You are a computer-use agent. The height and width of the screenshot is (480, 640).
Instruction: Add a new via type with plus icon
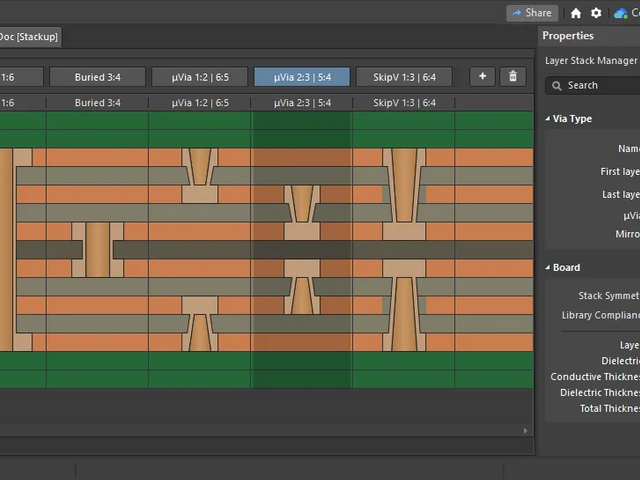[x=482, y=77]
